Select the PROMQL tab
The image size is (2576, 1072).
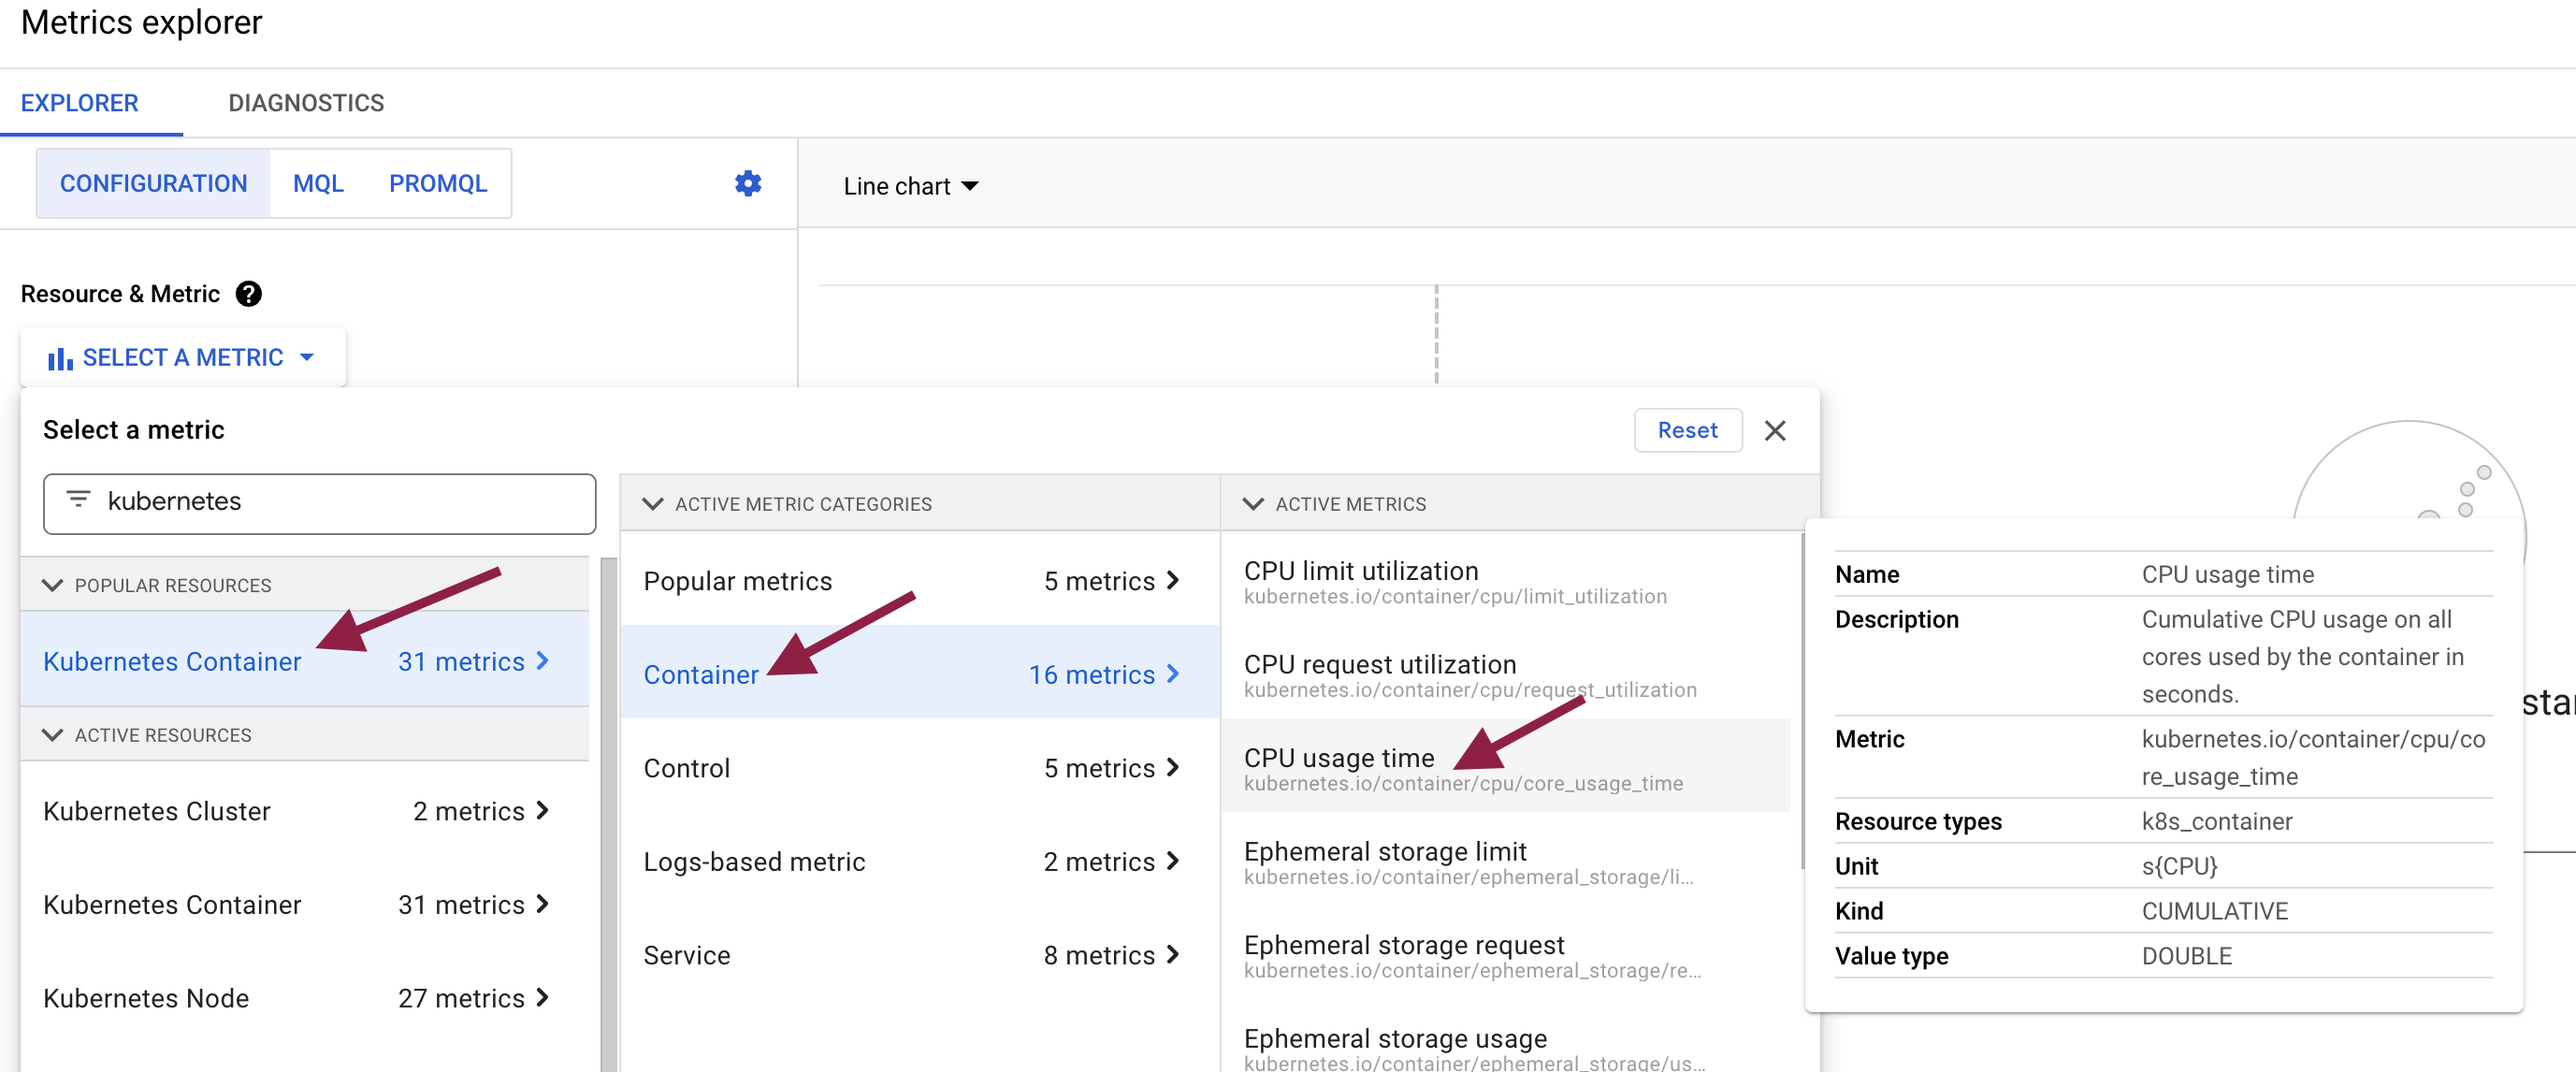coord(437,183)
